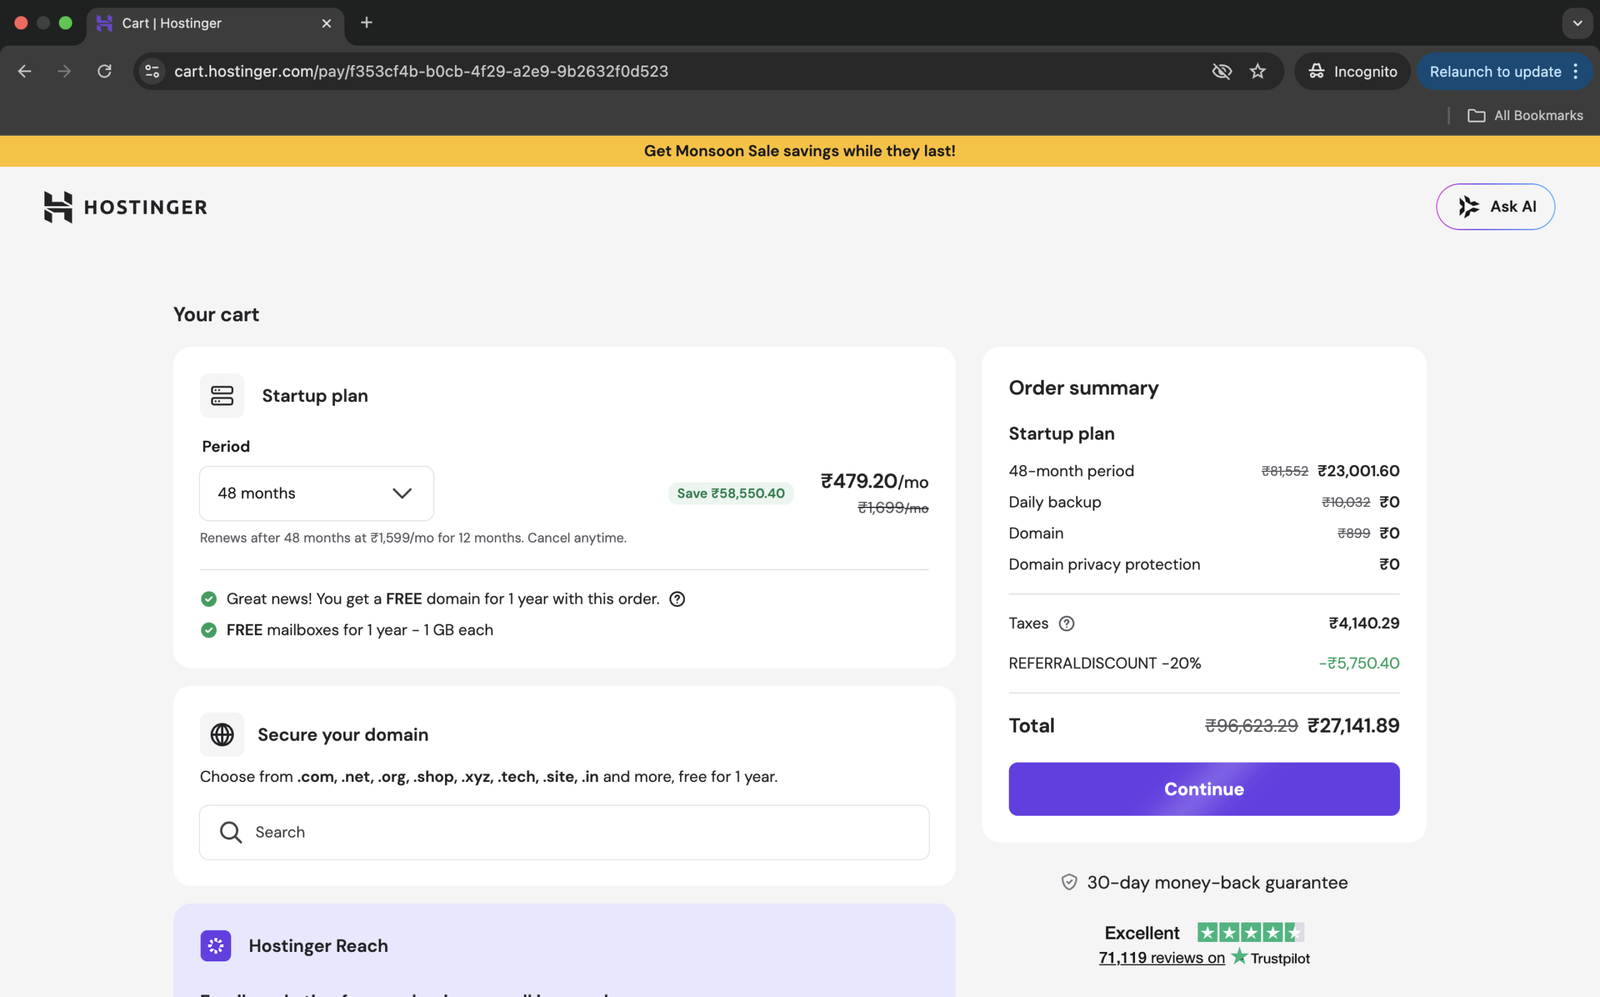Screen dimensions: 1600x997
Task: Click the Domain privacy protection line
Action: point(1204,564)
